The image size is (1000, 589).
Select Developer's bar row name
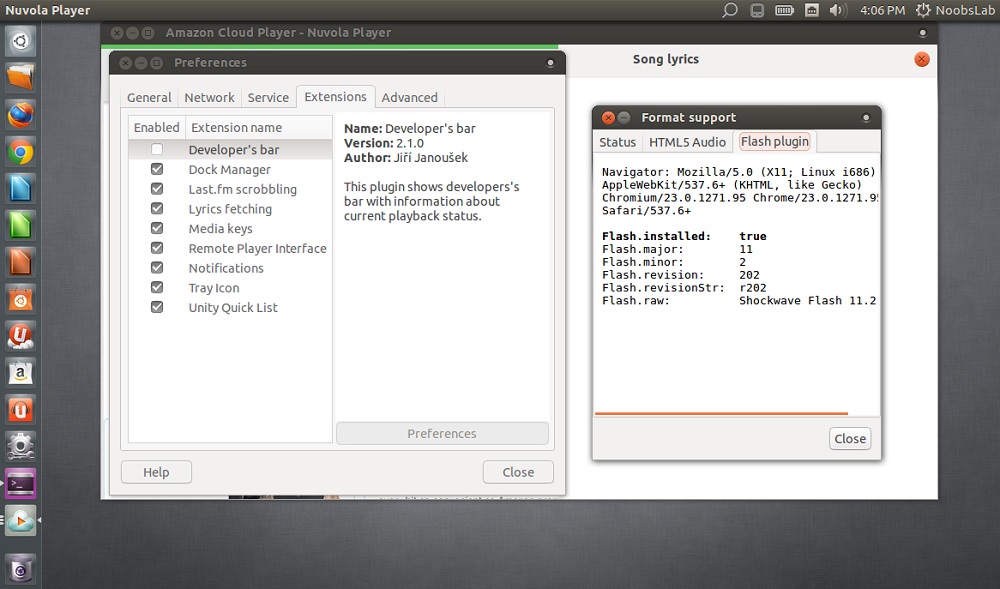pyautogui.click(x=234, y=150)
